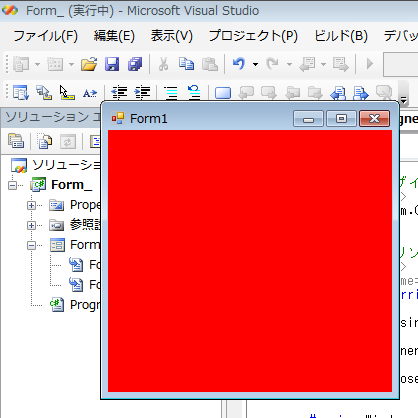Viewport: 418px width, 418px height.
Task: Click the Open File folder icon
Action: click(x=89, y=64)
